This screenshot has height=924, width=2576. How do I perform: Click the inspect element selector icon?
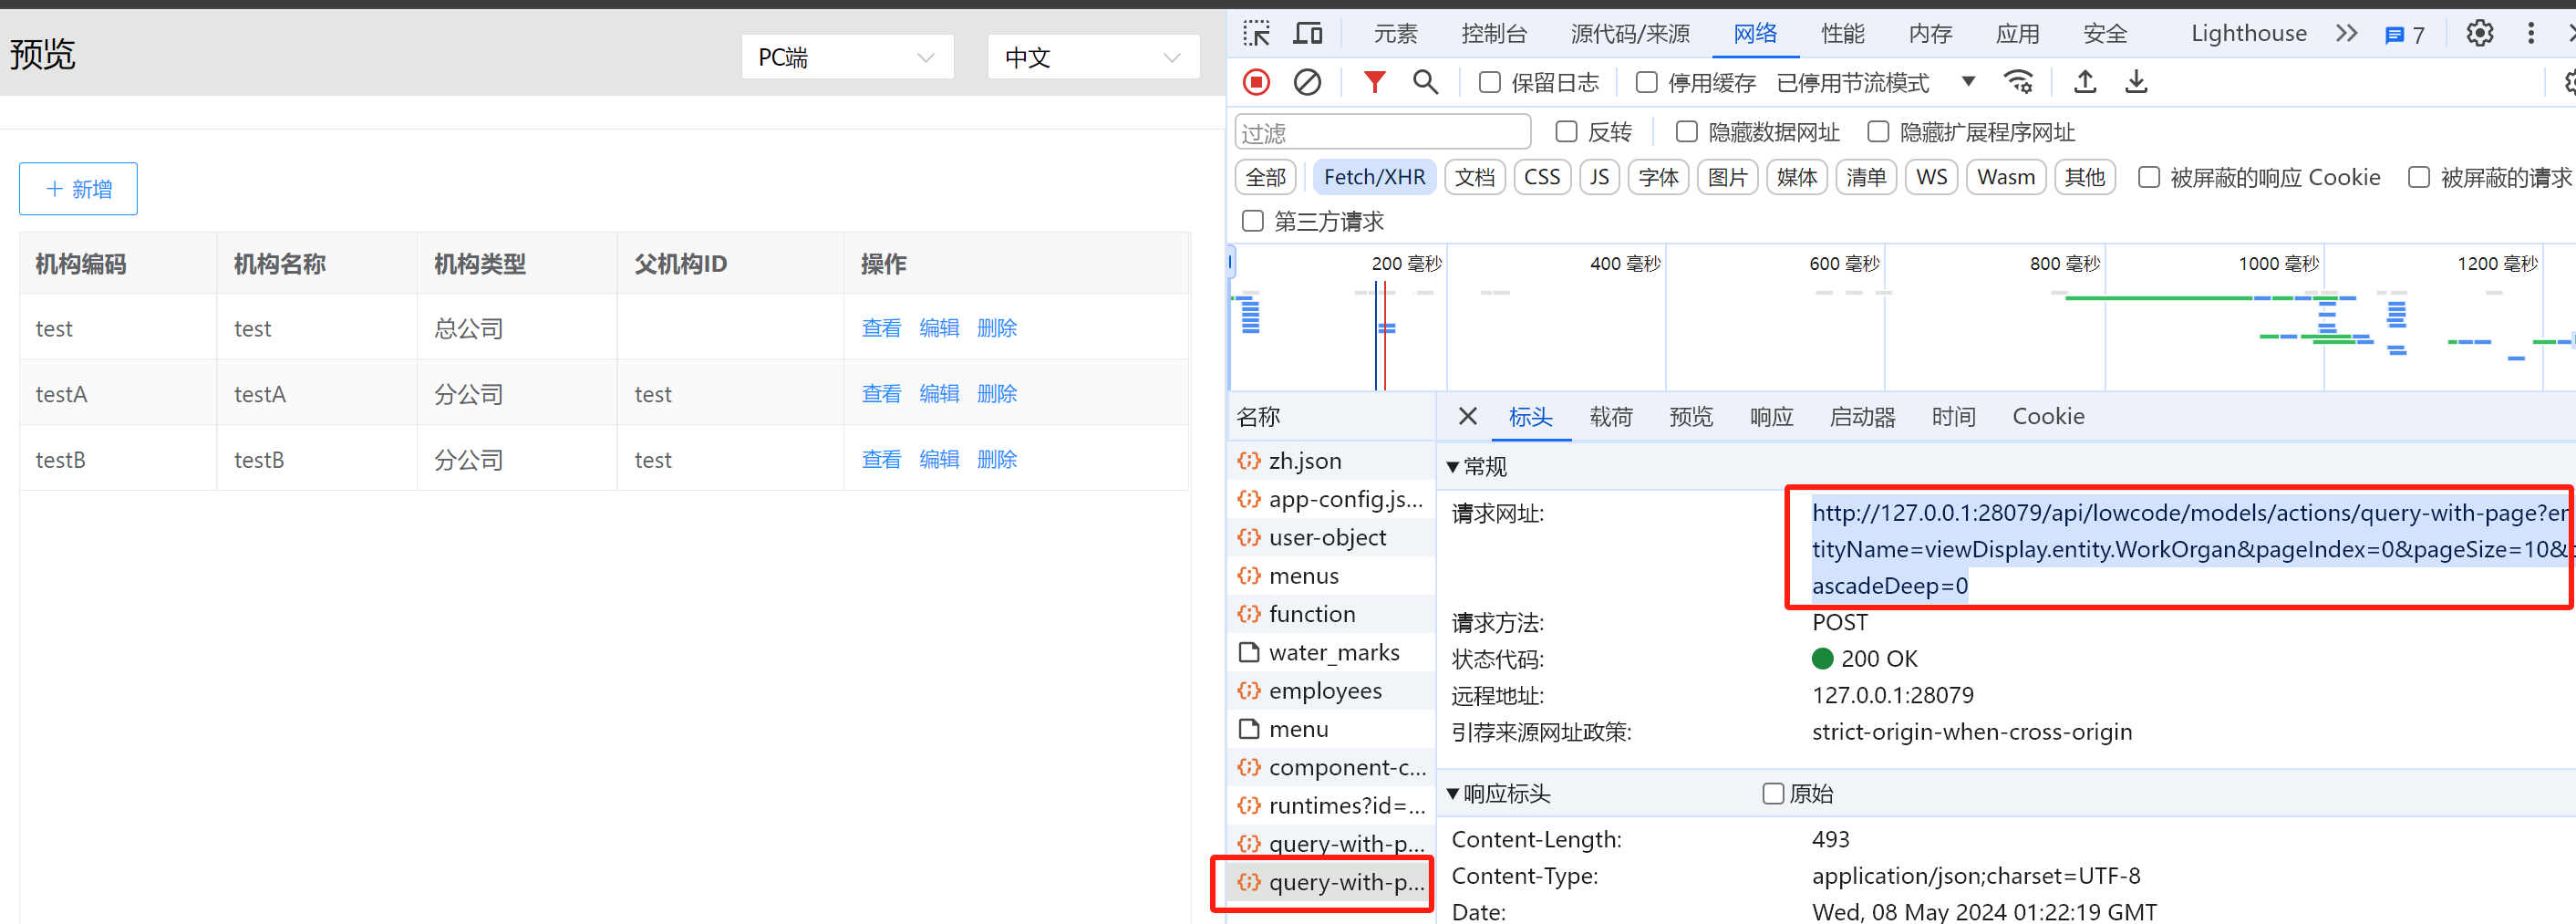1256,34
